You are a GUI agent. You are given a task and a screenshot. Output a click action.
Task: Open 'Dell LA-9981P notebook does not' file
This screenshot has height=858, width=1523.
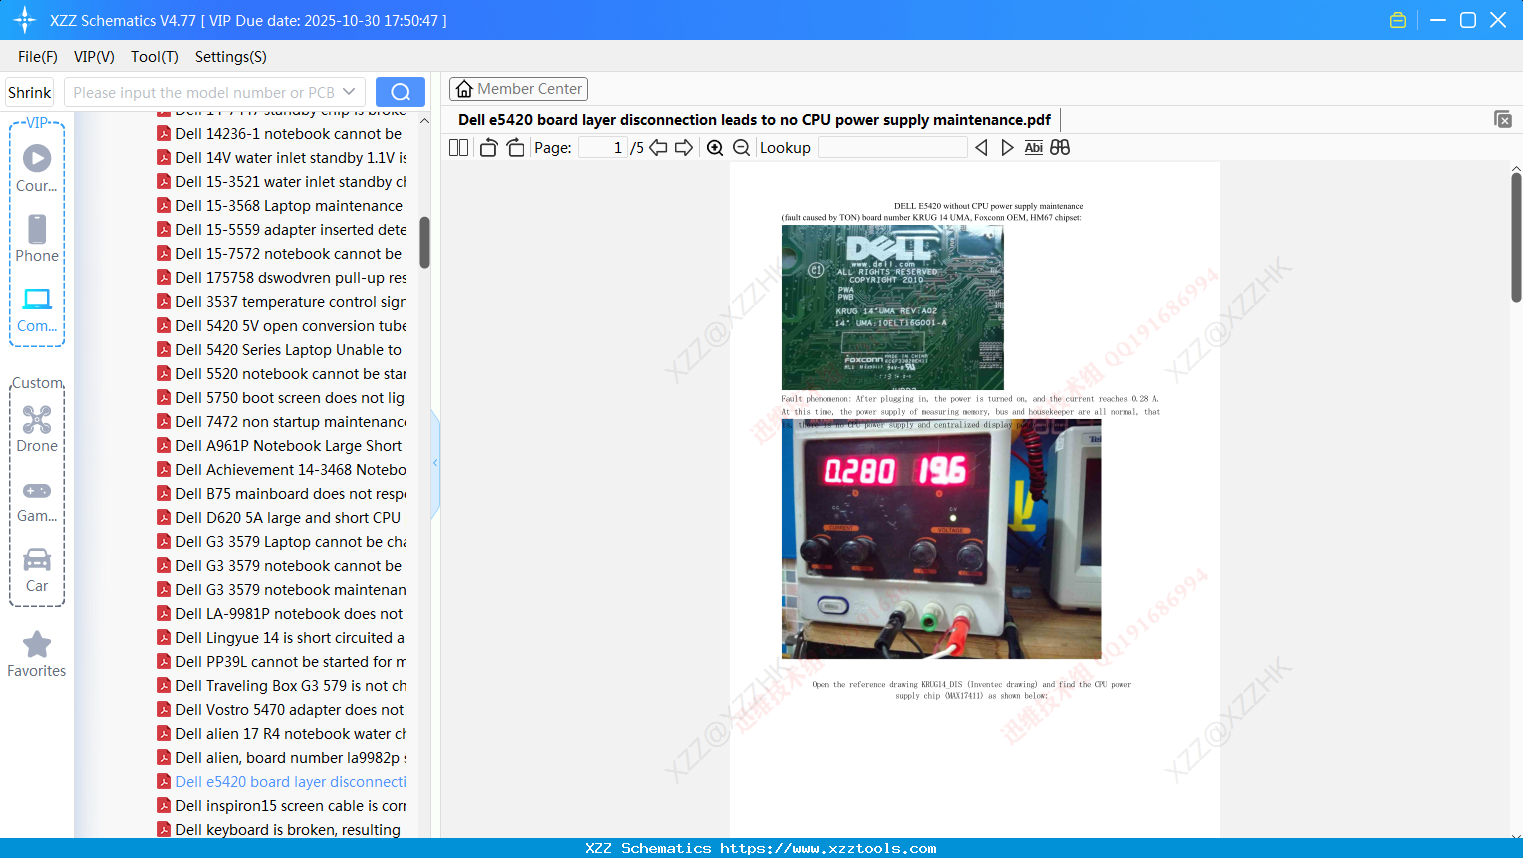click(x=281, y=614)
